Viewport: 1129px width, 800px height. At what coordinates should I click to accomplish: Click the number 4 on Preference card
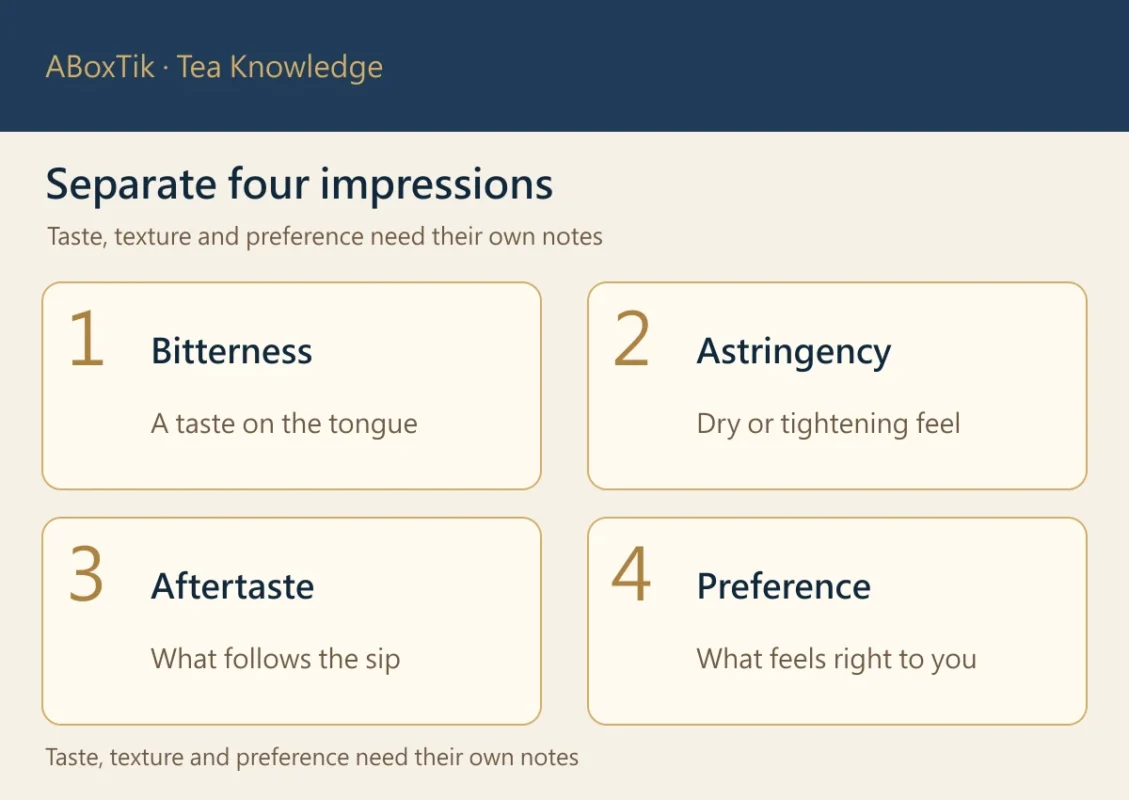[631, 574]
